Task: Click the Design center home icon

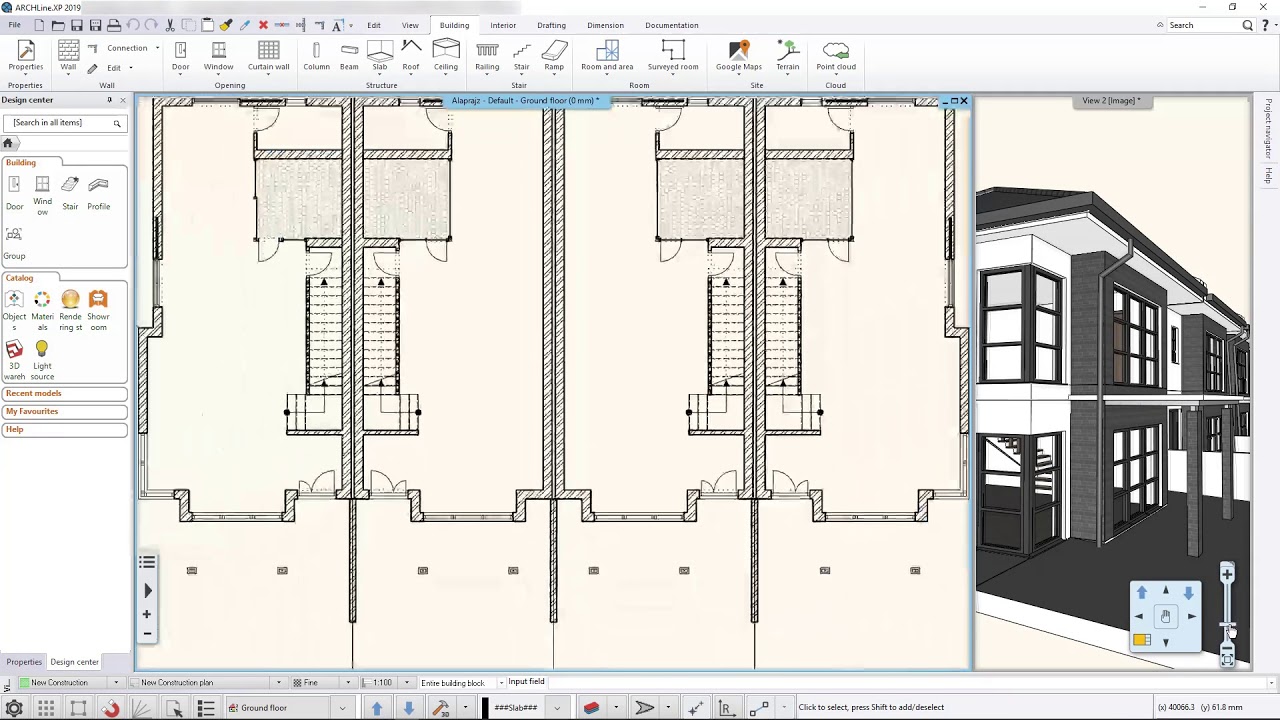Action: pyautogui.click(x=7, y=143)
